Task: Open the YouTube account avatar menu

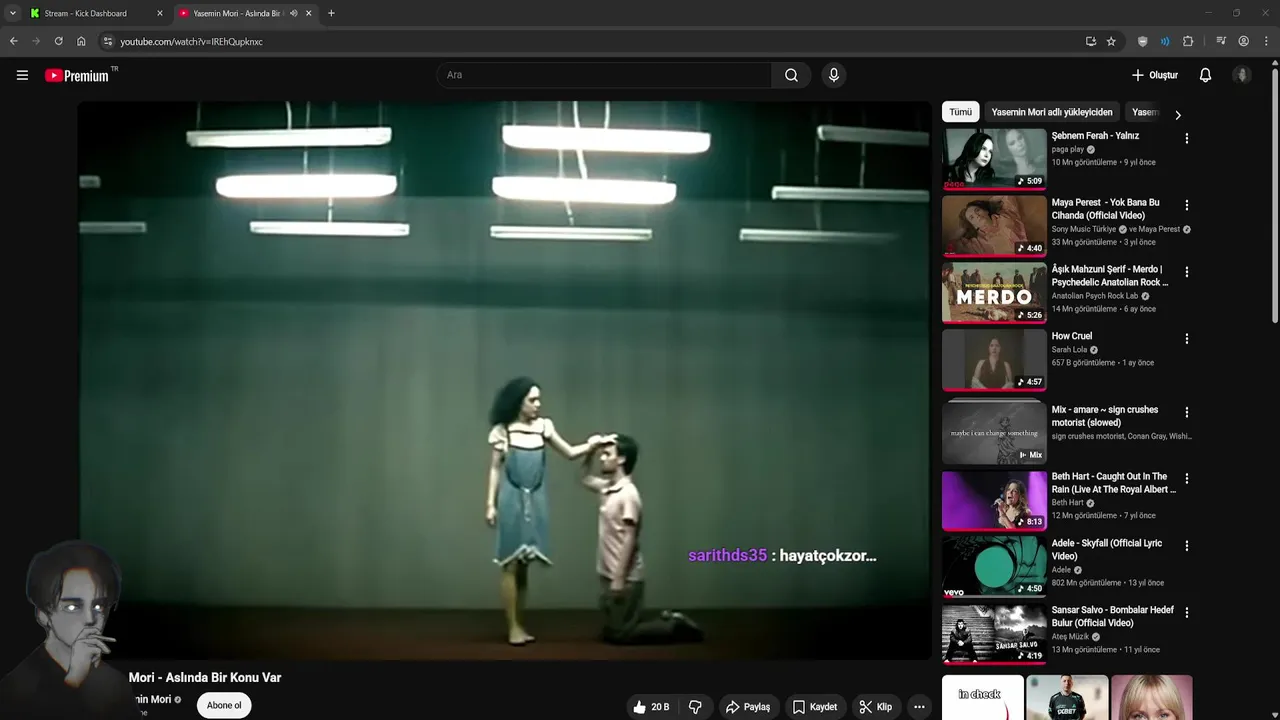Action: [x=1242, y=75]
